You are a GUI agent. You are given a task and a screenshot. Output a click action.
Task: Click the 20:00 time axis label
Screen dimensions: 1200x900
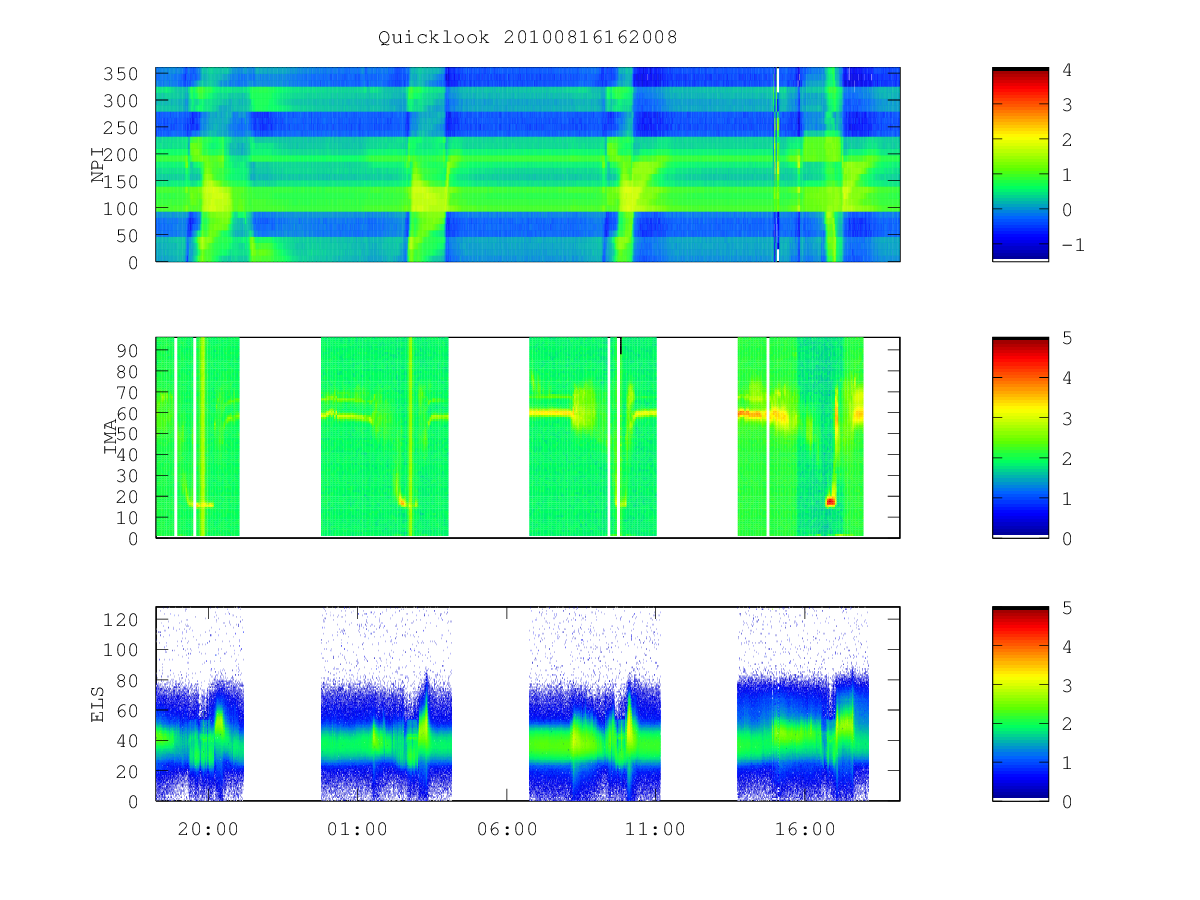click(208, 829)
